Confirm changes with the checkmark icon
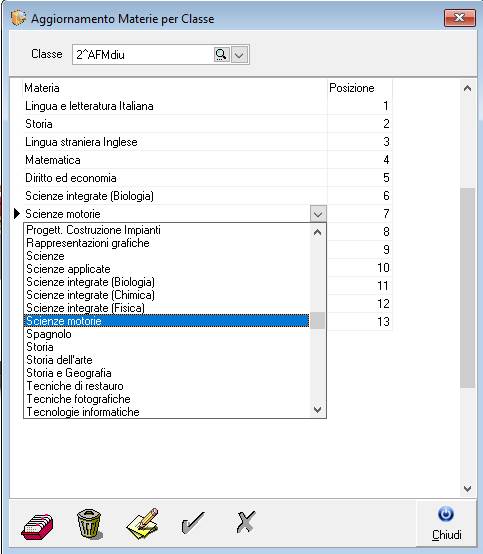This screenshot has height=554, width=483. [x=193, y=523]
